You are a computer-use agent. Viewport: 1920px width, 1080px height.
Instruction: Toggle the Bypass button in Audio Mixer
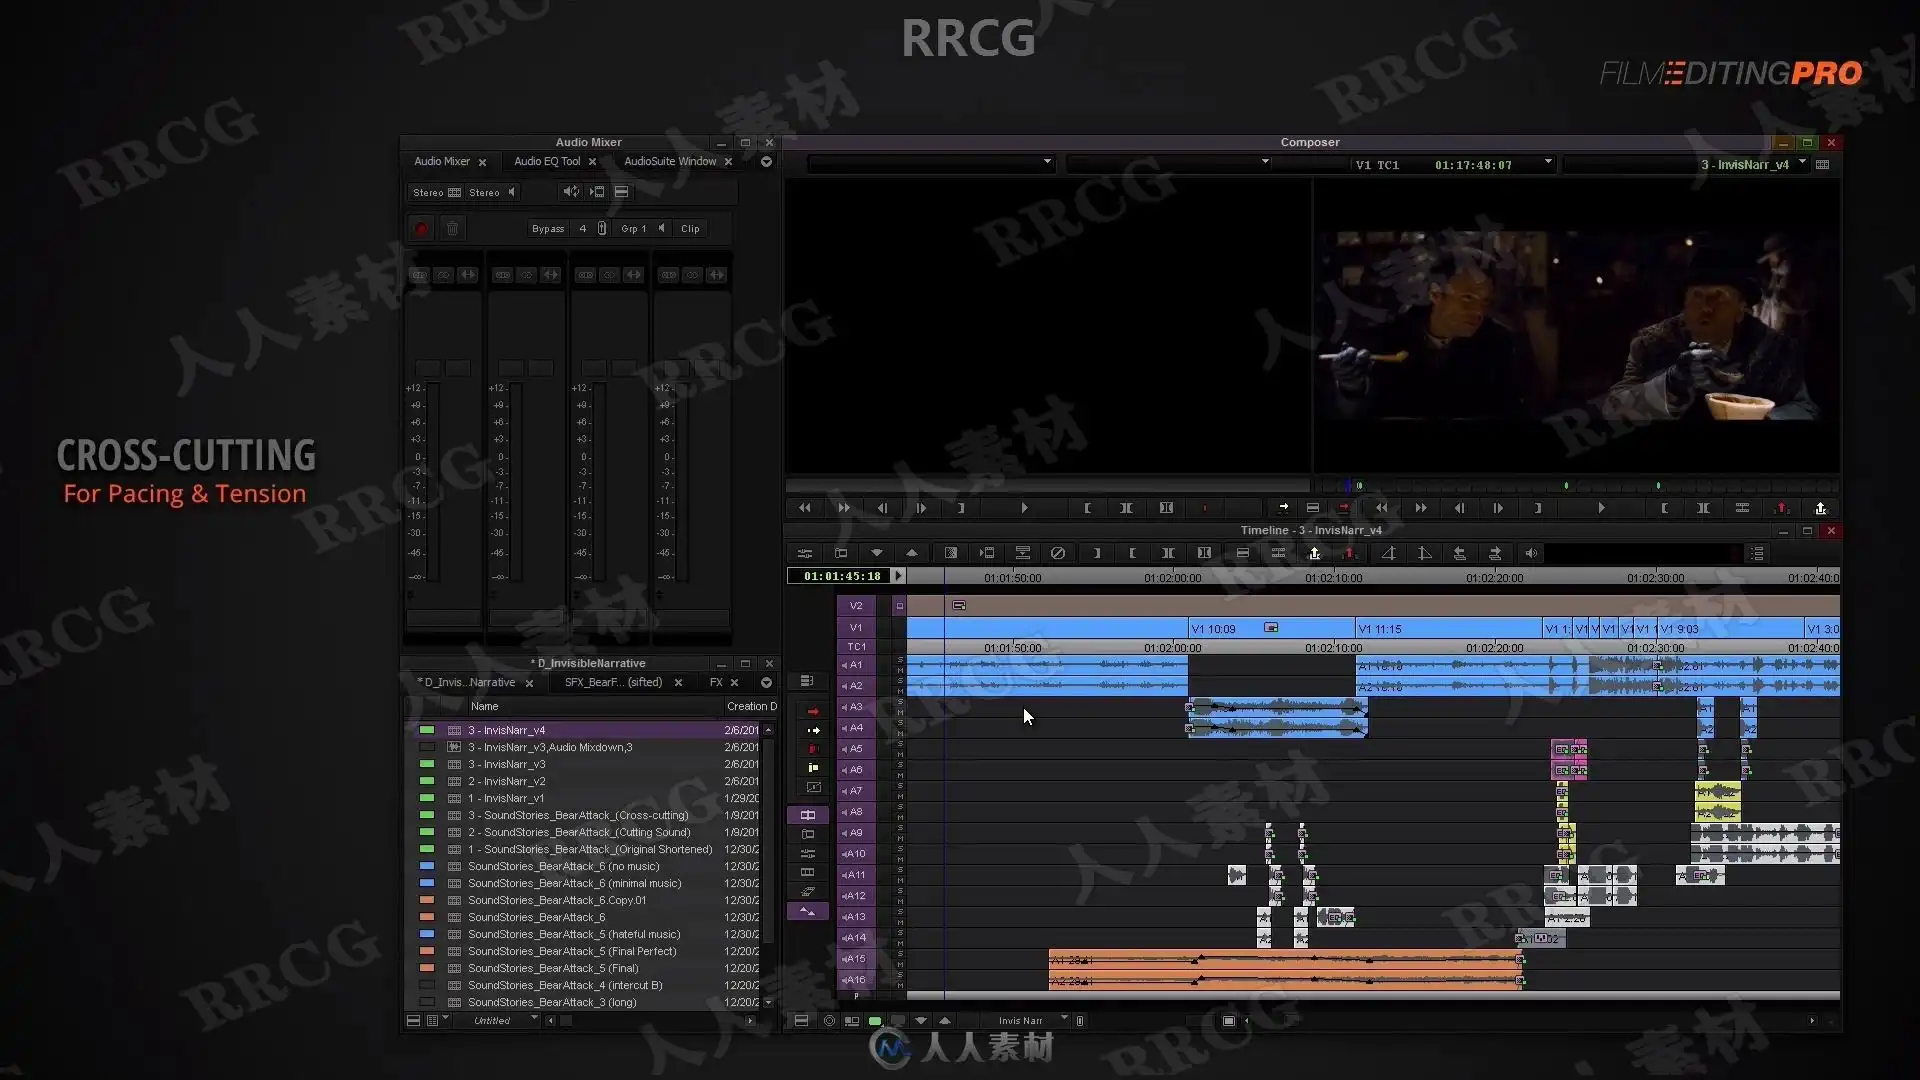[x=547, y=229]
